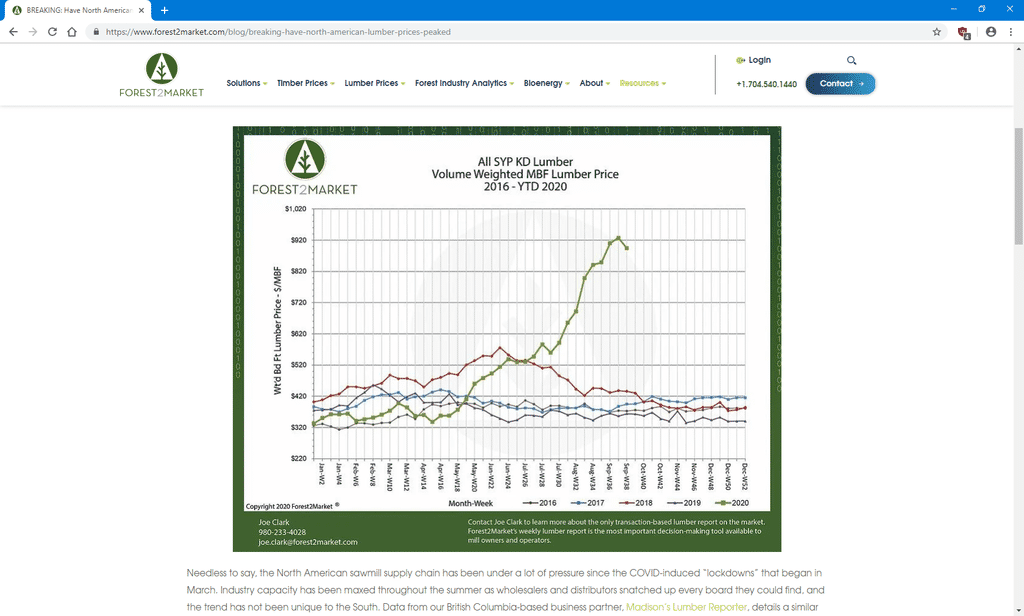Open the Forest Industry Analytics menu

click(x=465, y=83)
